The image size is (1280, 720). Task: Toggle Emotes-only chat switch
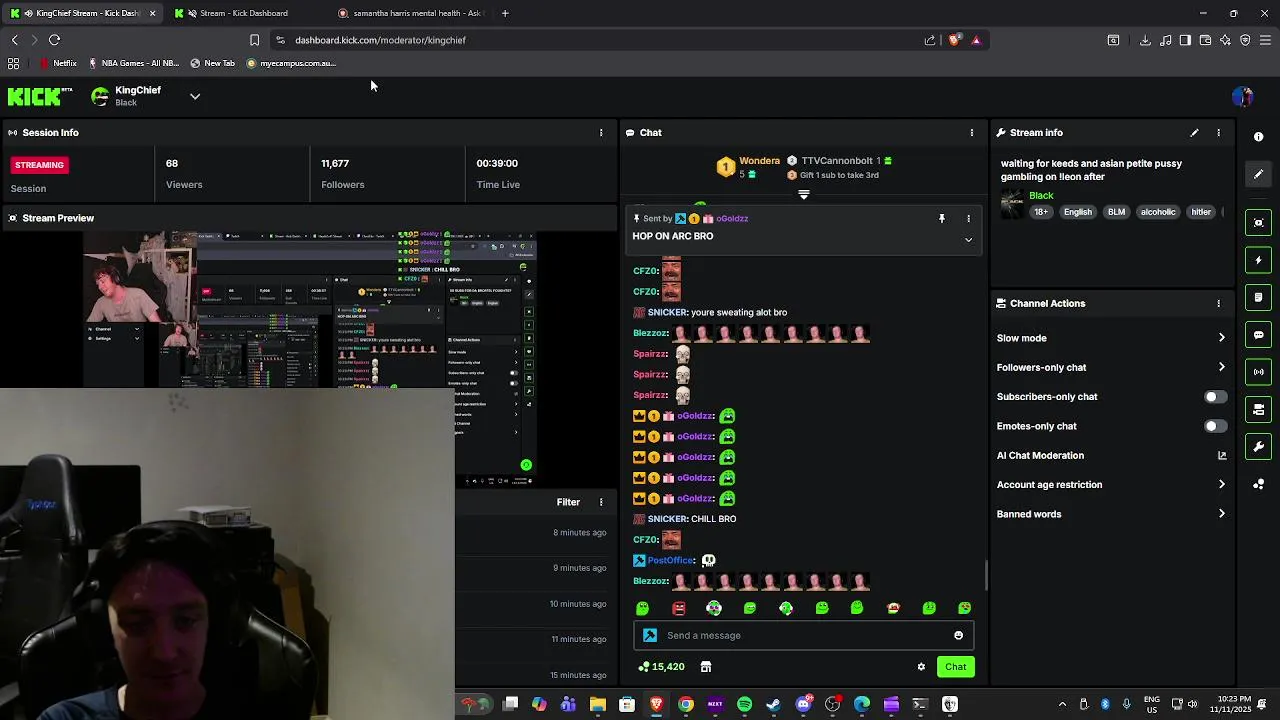pos(1214,426)
